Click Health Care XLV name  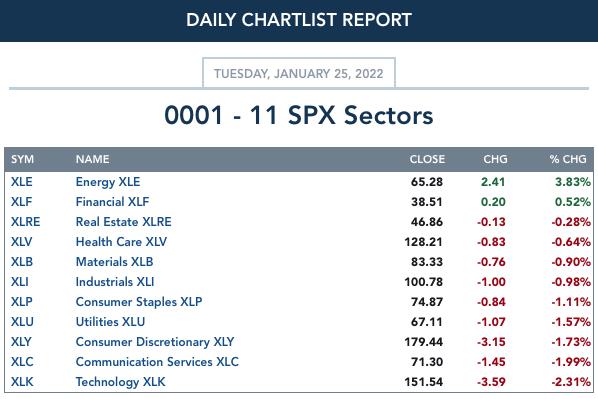tap(121, 241)
